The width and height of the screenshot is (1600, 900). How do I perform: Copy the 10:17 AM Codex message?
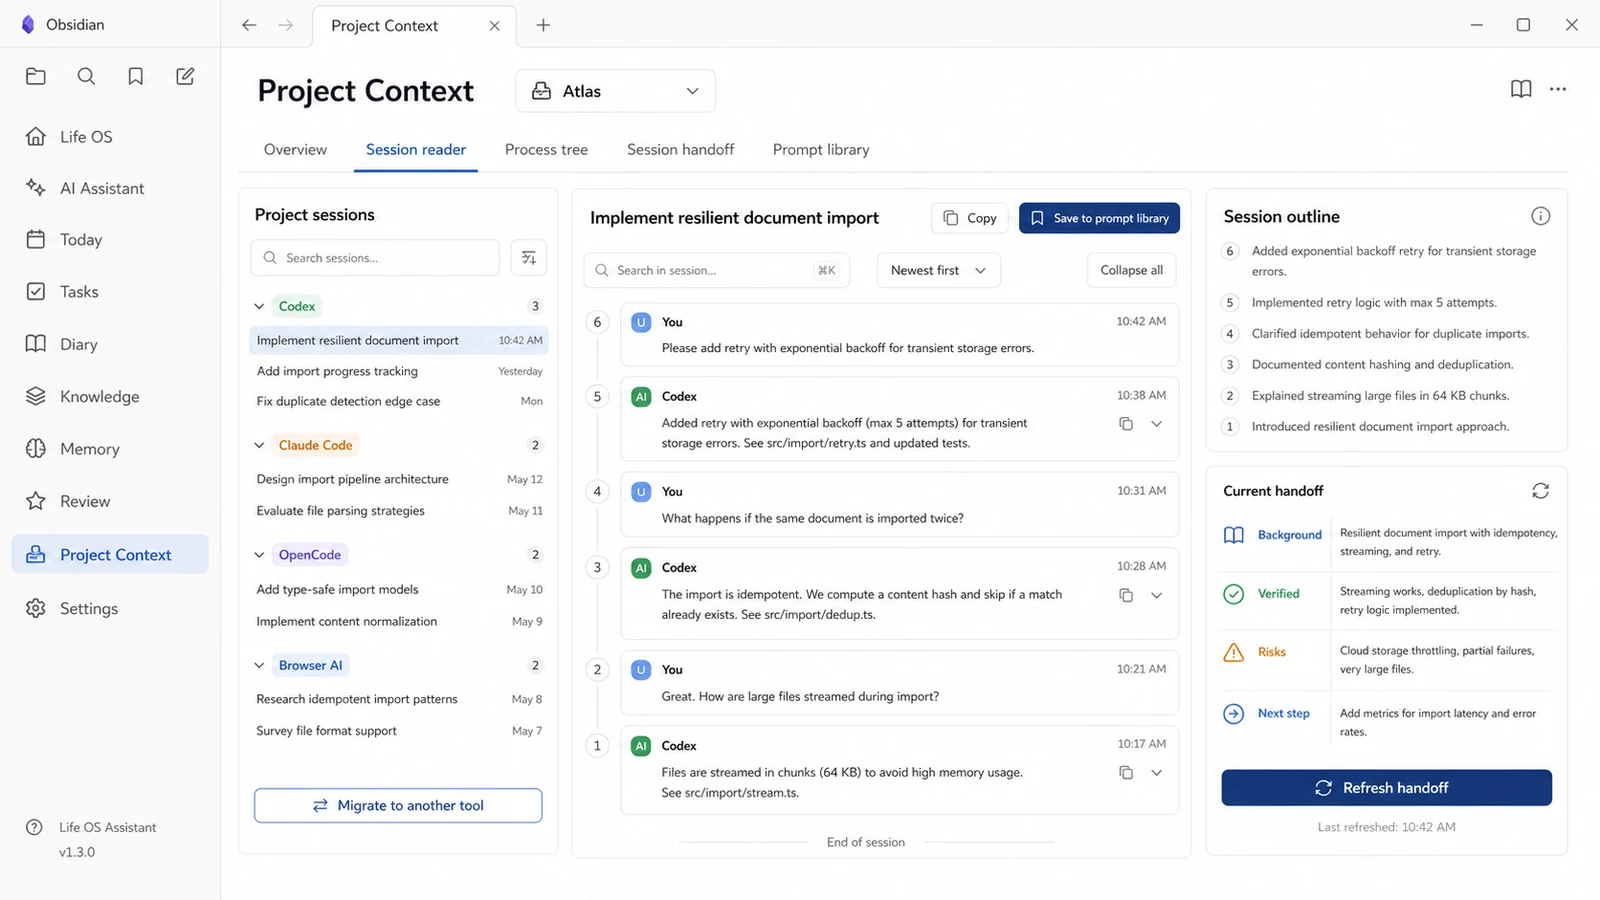[1126, 772]
